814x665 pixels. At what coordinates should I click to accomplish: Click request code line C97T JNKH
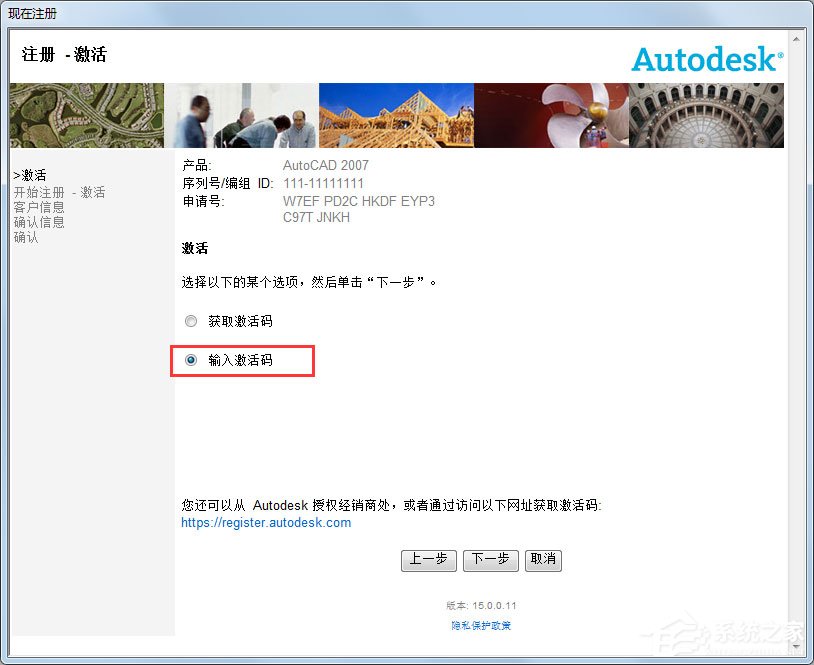tap(316, 217)
